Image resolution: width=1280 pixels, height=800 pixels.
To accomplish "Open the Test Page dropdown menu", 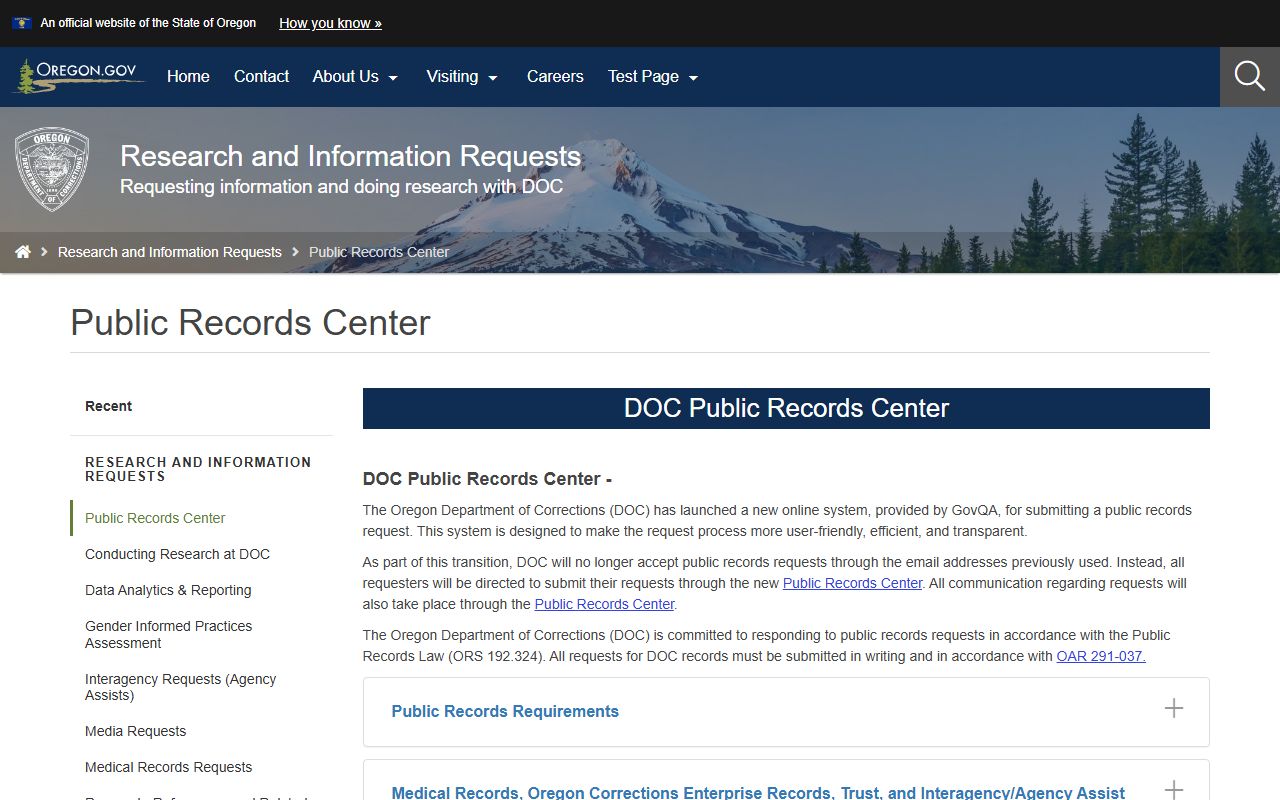I will (x=653, y=76).
